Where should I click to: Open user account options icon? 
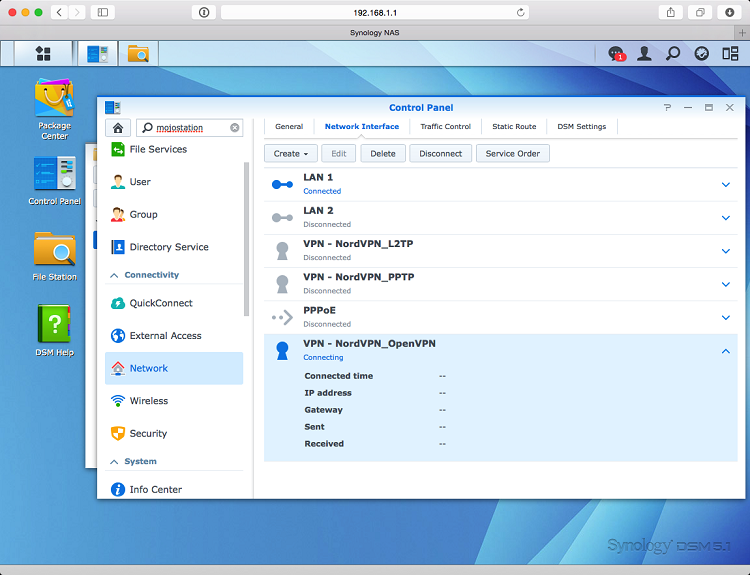(645, 53)
